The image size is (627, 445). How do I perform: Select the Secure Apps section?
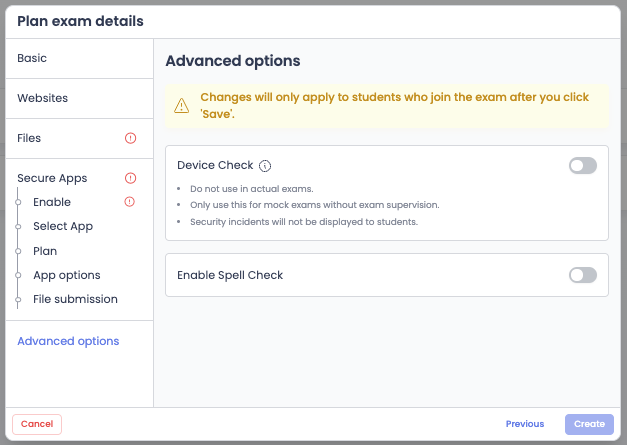tap(52, 178)
